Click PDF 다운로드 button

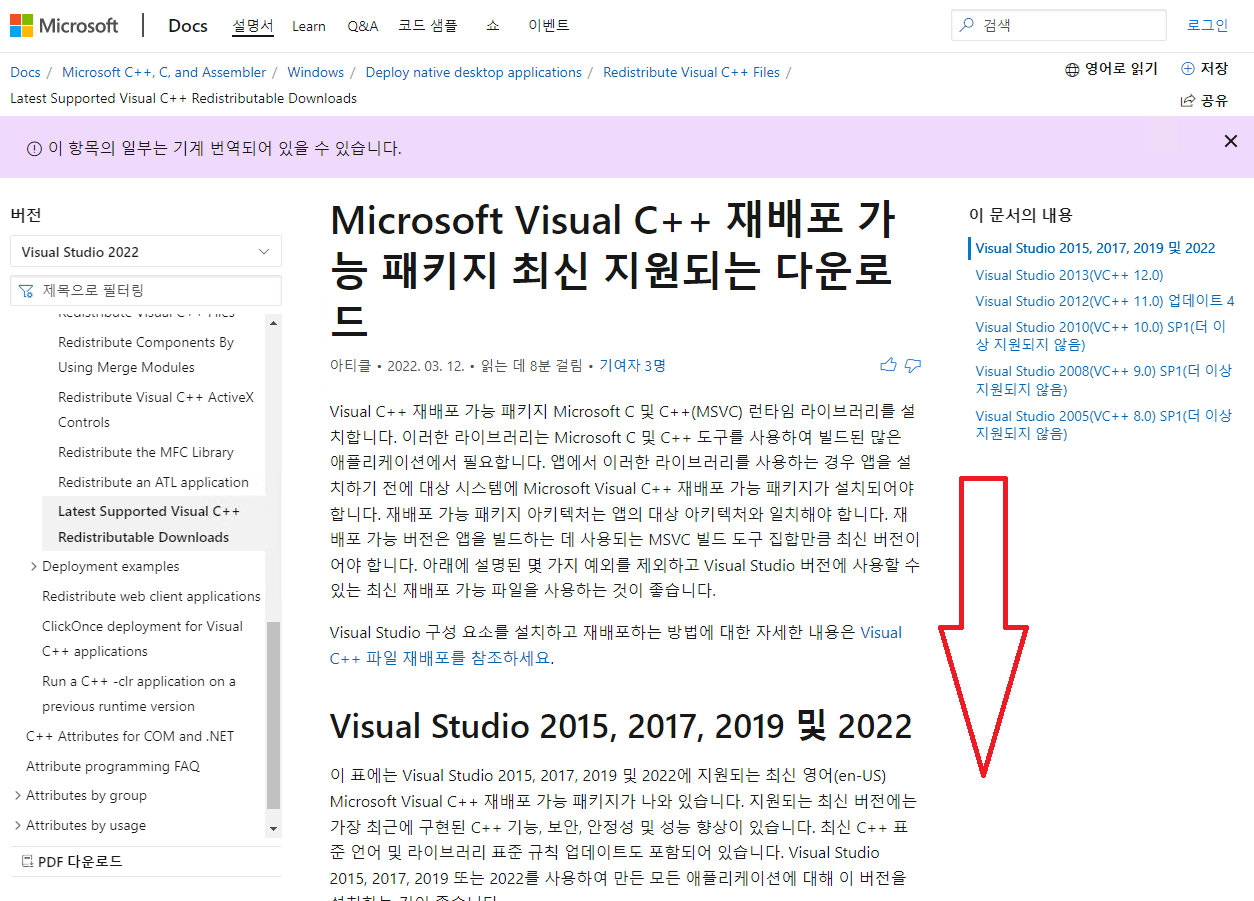[x=71, y=862]
